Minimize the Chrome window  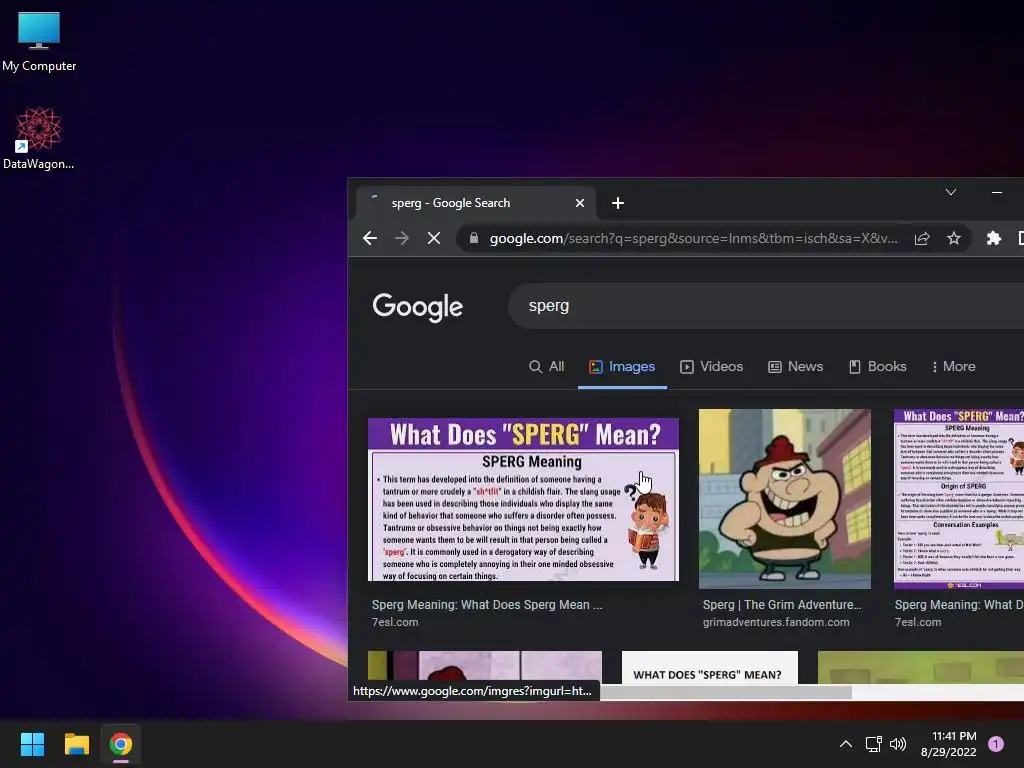pyautogui.click(x=997, y=192)
